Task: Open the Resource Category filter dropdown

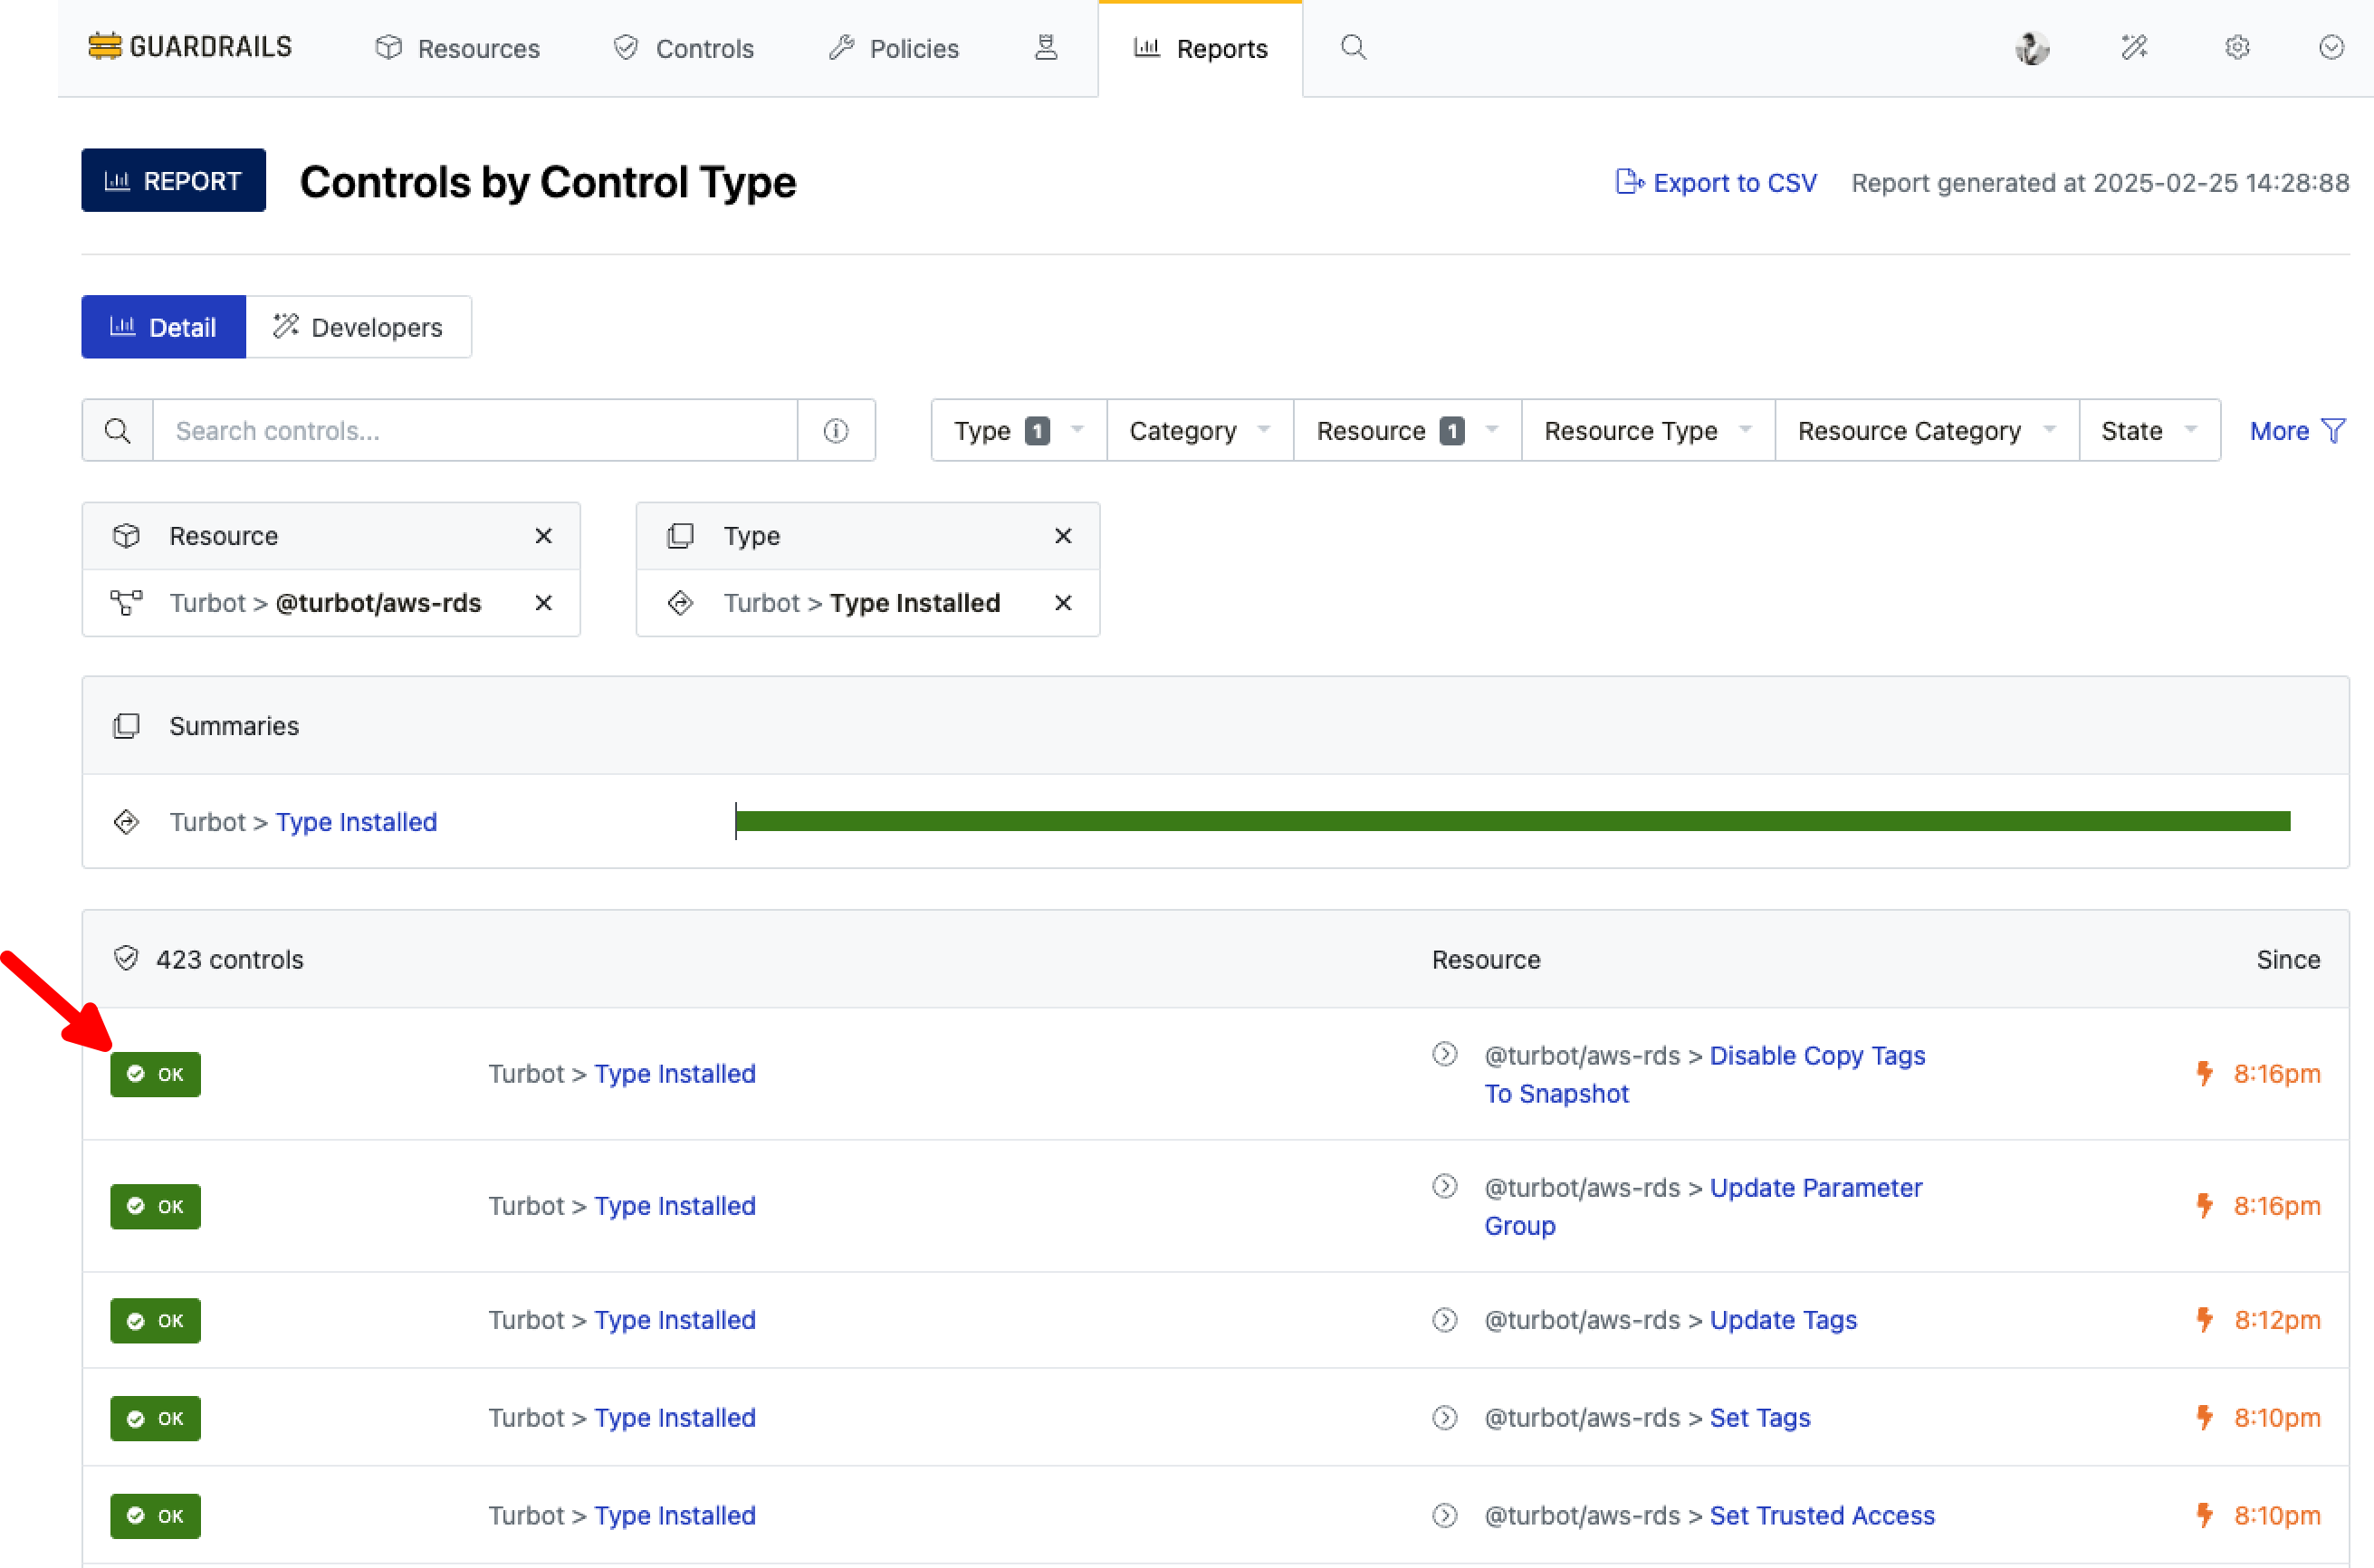Action: click(x=1924, y=430)
